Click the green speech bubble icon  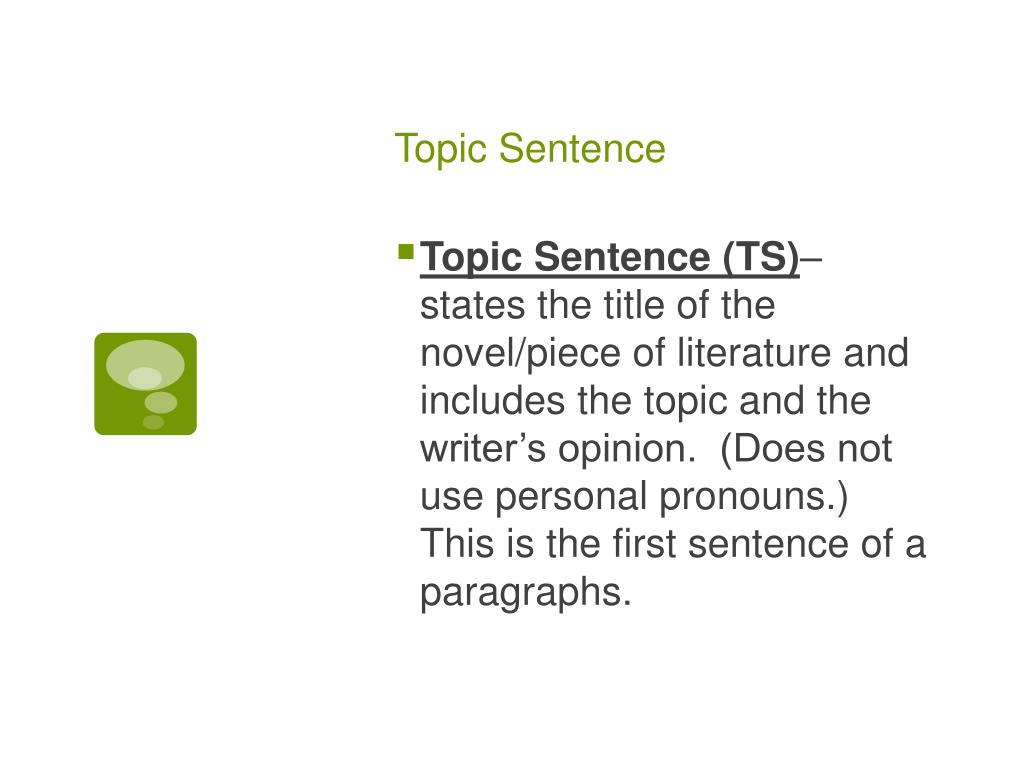tap(145, 384)
